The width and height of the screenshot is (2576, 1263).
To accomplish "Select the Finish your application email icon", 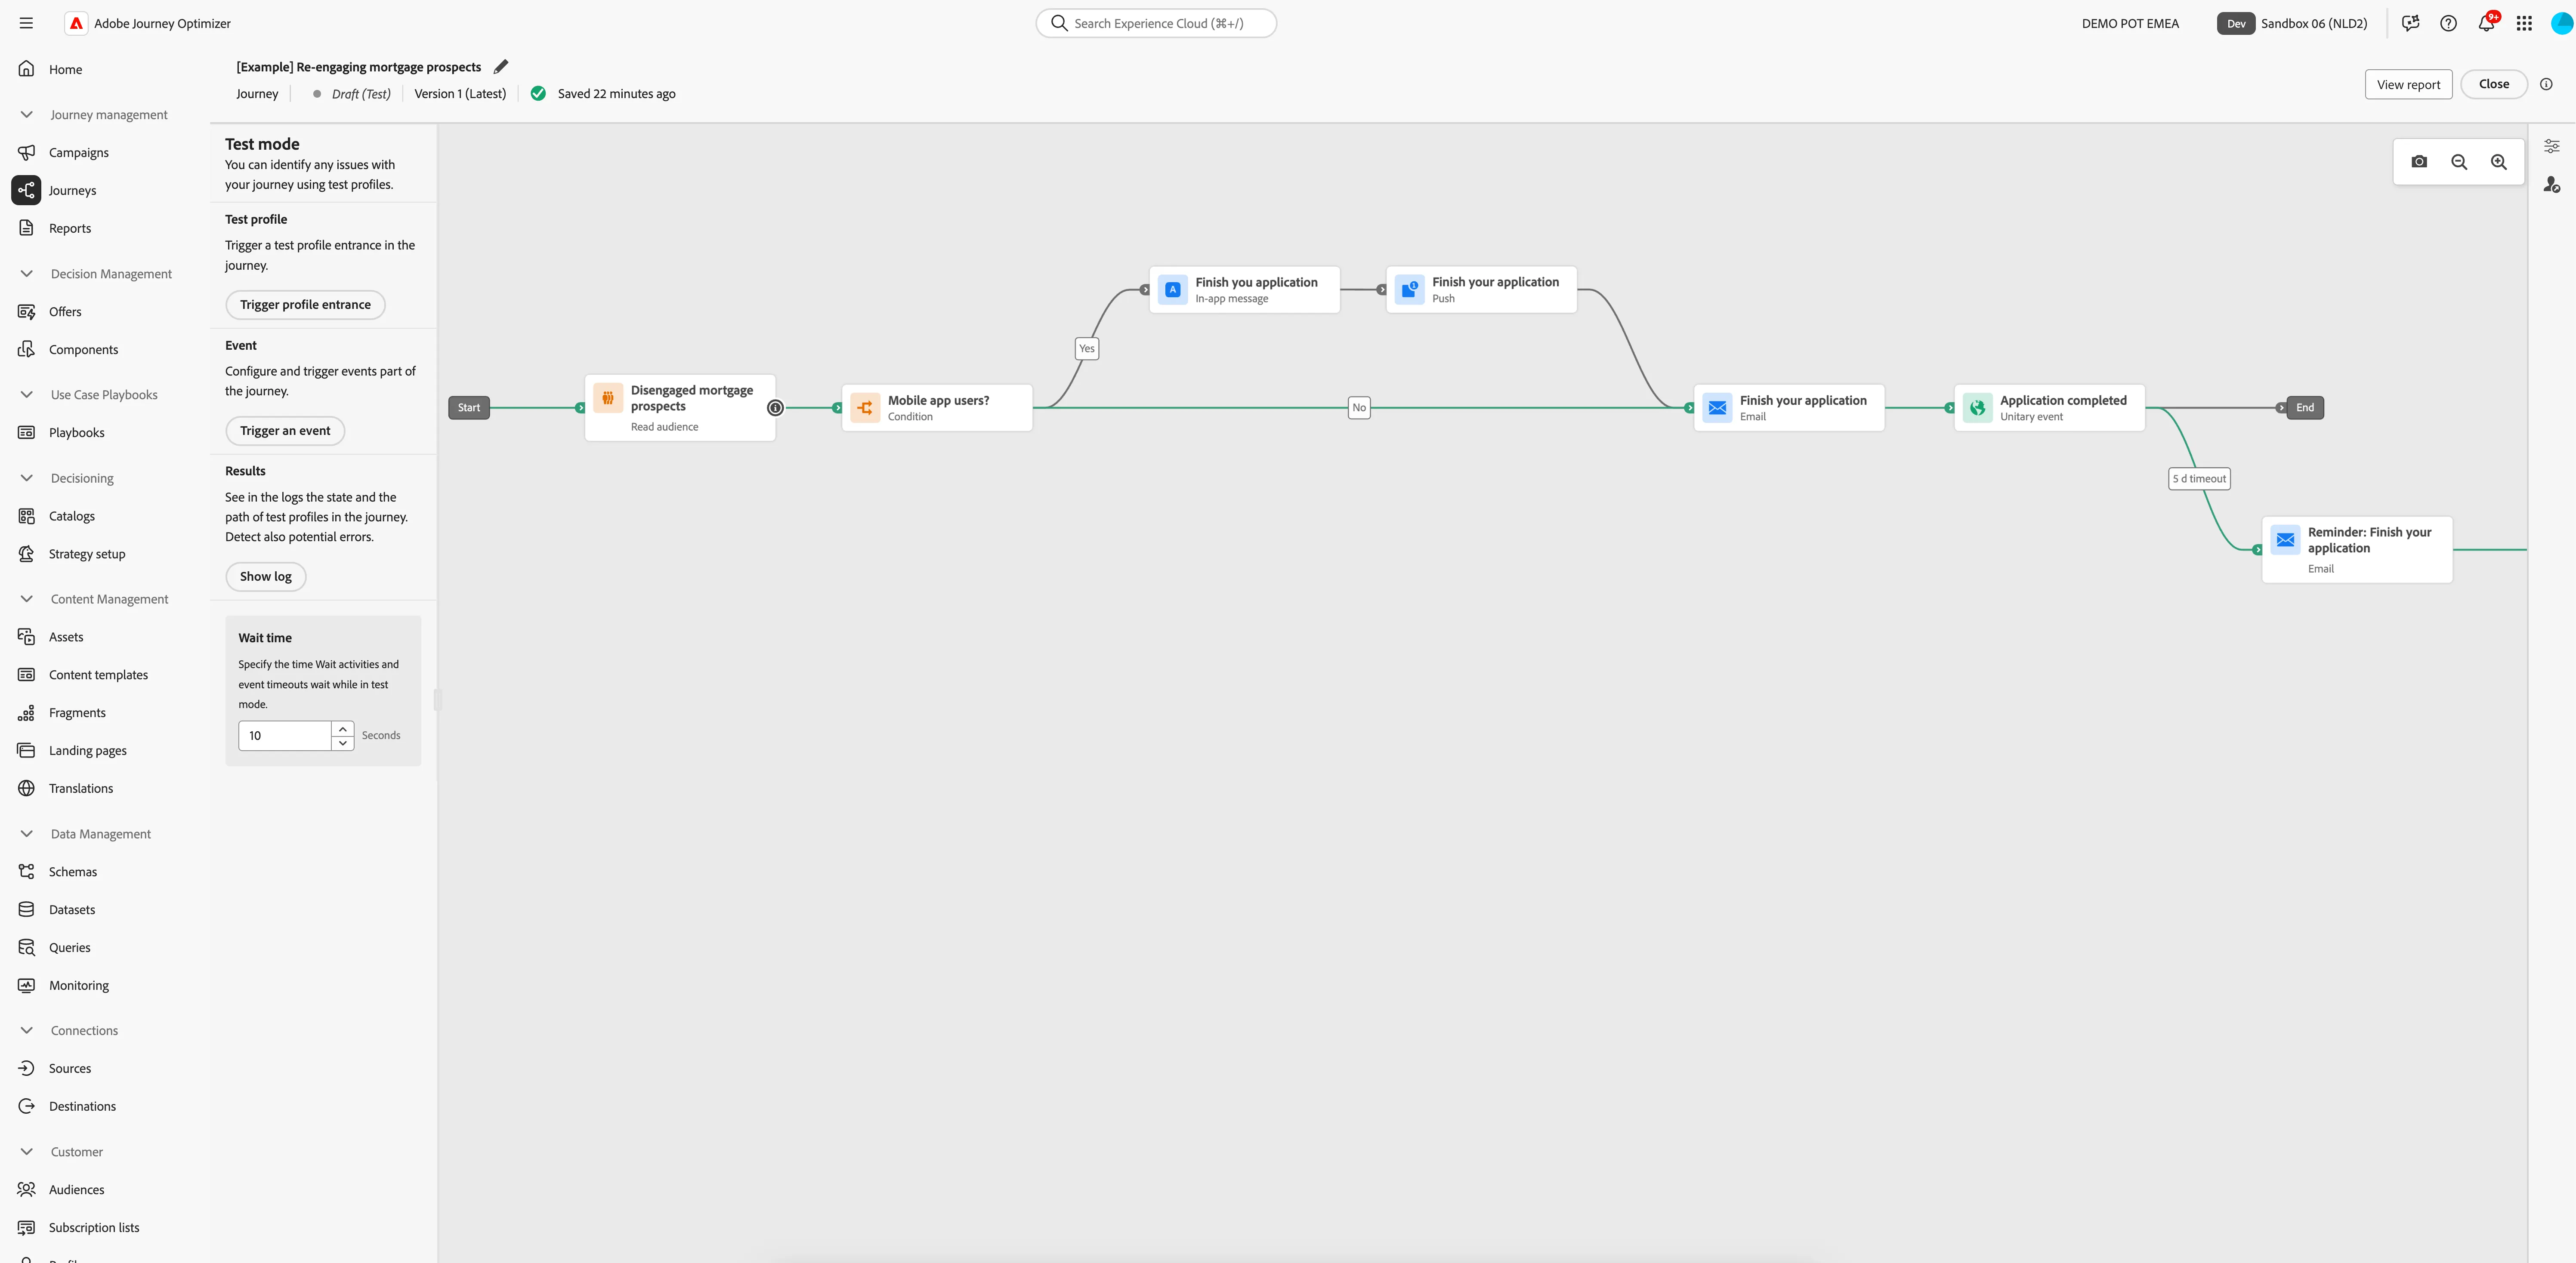I will pyautogui.click(x=1717, y=408).
